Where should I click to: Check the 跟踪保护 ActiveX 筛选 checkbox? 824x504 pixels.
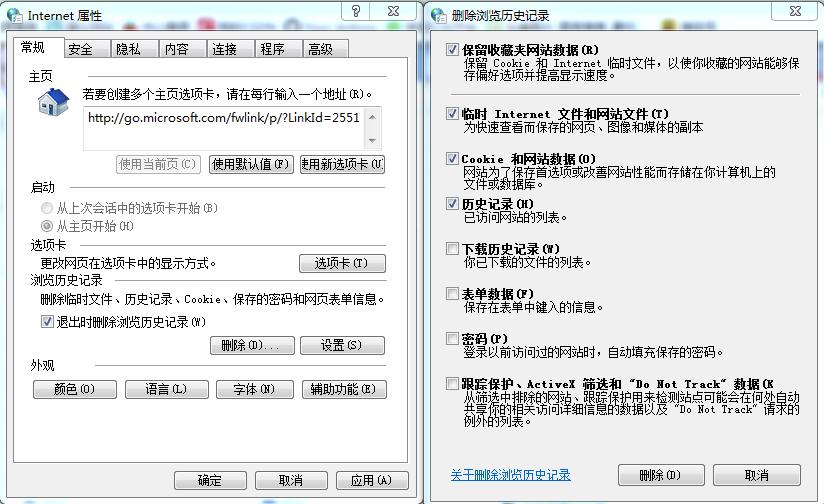click(x=452, y=384)
